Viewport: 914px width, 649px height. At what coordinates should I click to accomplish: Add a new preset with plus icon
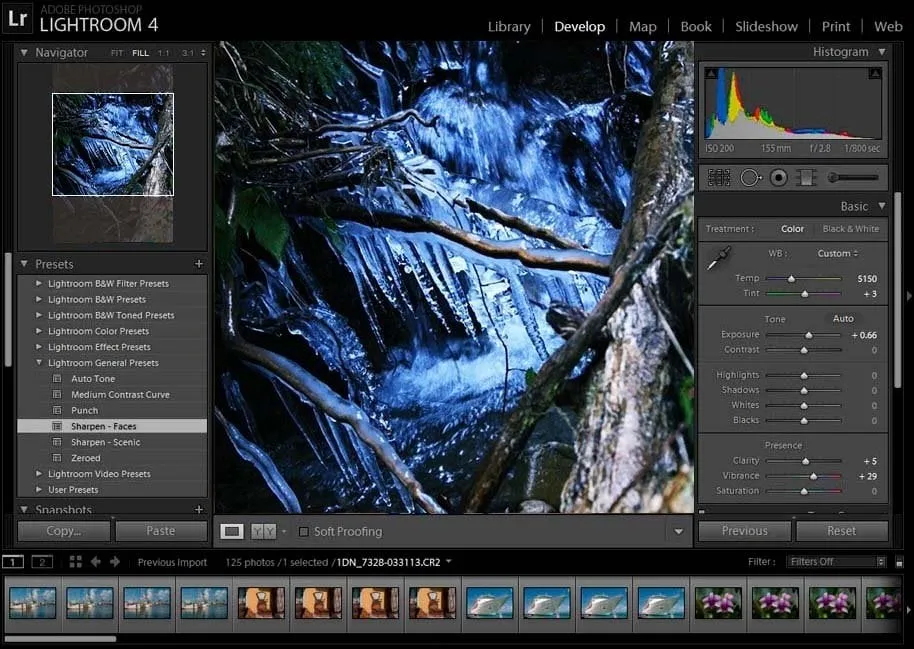(x=198, y=264)
